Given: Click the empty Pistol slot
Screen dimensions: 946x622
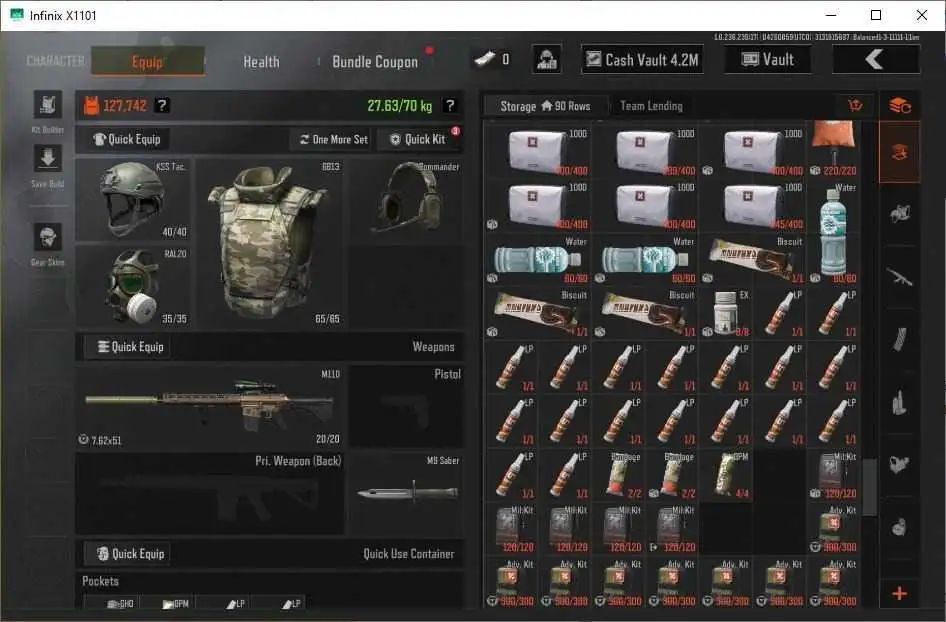Looking at the screenshot, I should 407,407.
